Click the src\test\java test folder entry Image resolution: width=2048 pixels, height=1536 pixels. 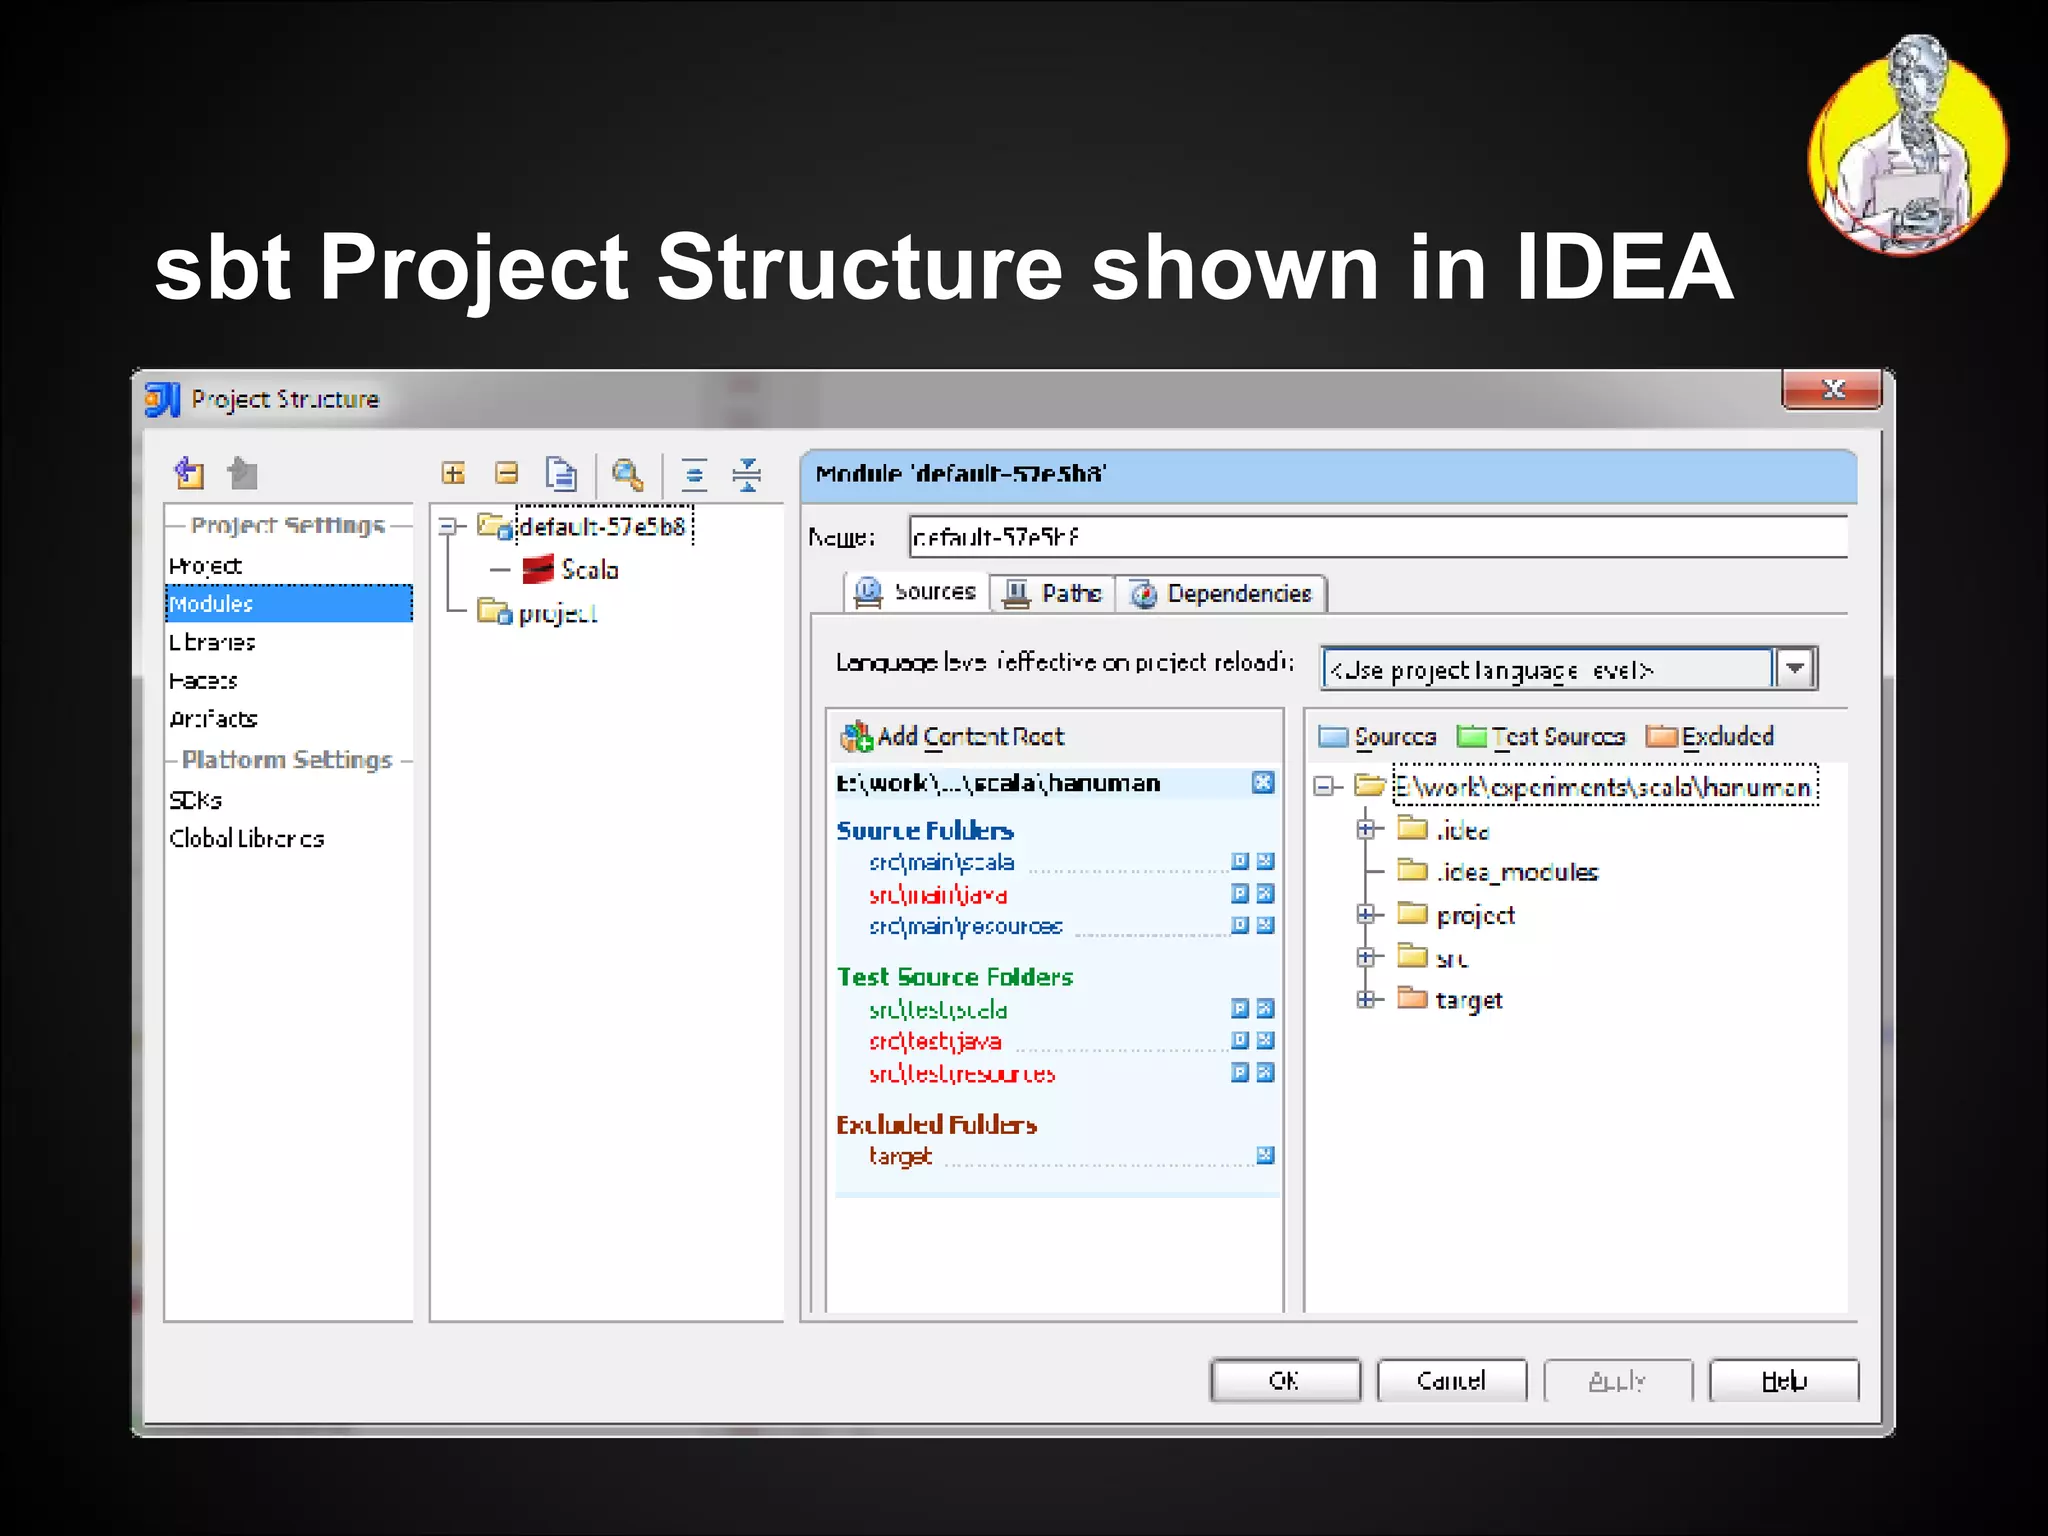pyautogui.click(x=935, y=1041)
